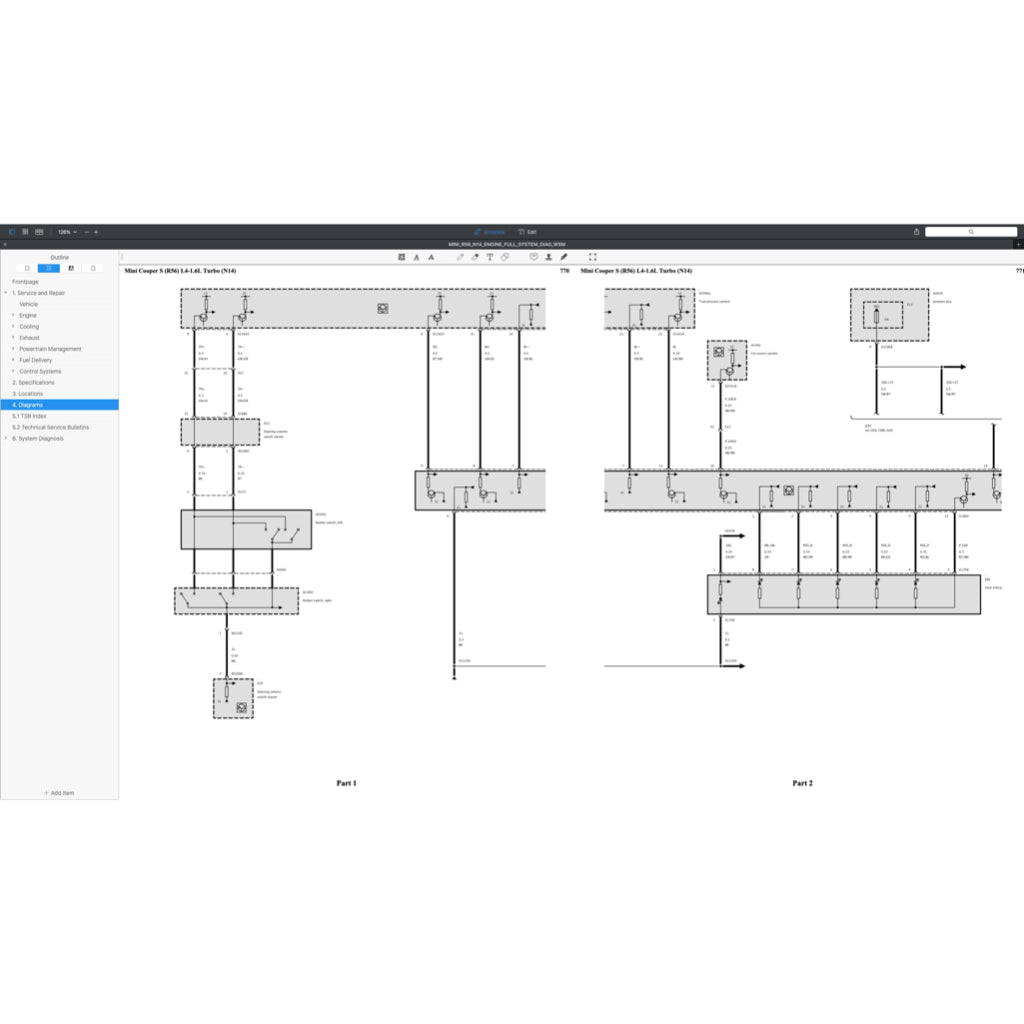
Task: Select the shapes tool
Action: (505, 257)
